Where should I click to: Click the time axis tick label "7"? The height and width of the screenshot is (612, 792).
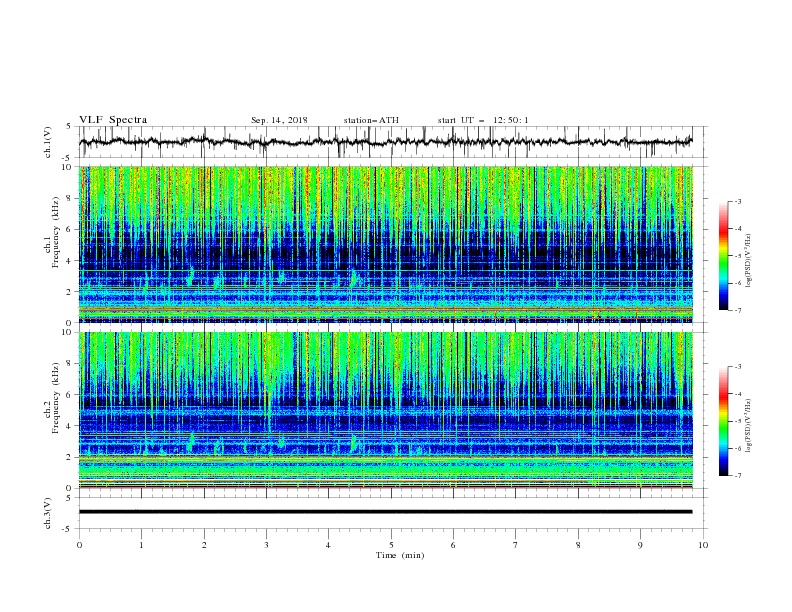(x=515, y=545)
